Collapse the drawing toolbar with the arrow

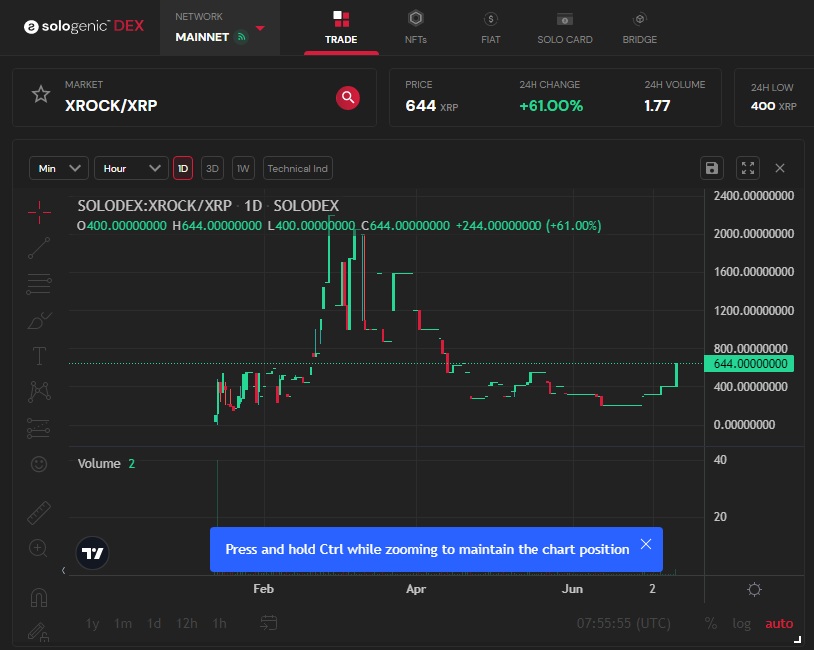63,571
